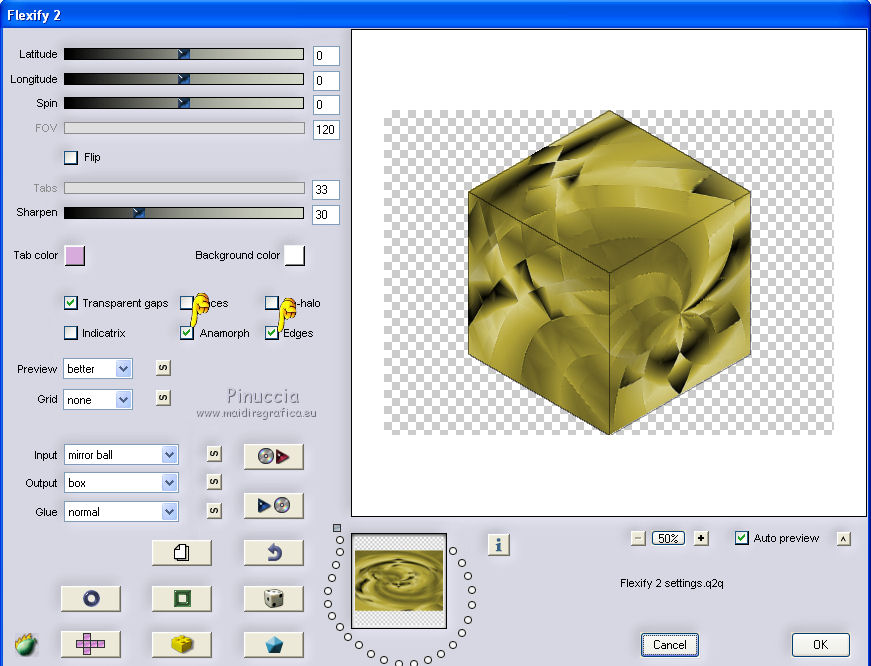Click the source image thumbnail
871x666 pixels.
click(399, 581)
